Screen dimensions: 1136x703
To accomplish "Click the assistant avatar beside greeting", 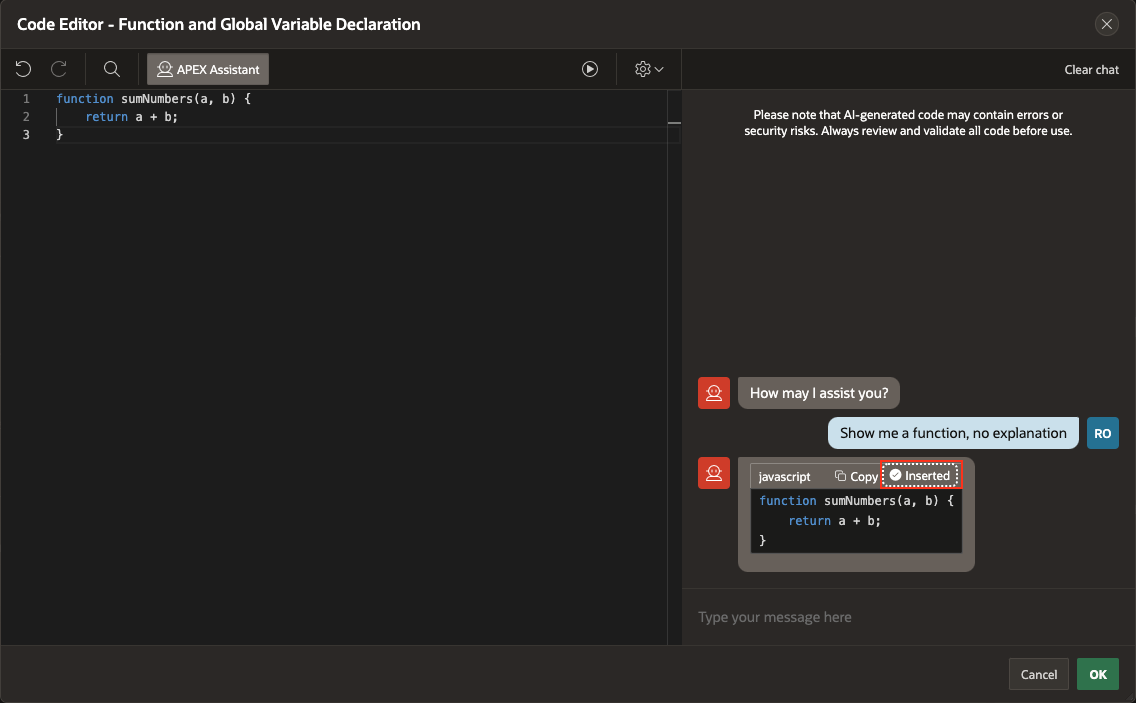I will (x=714, y=393).
